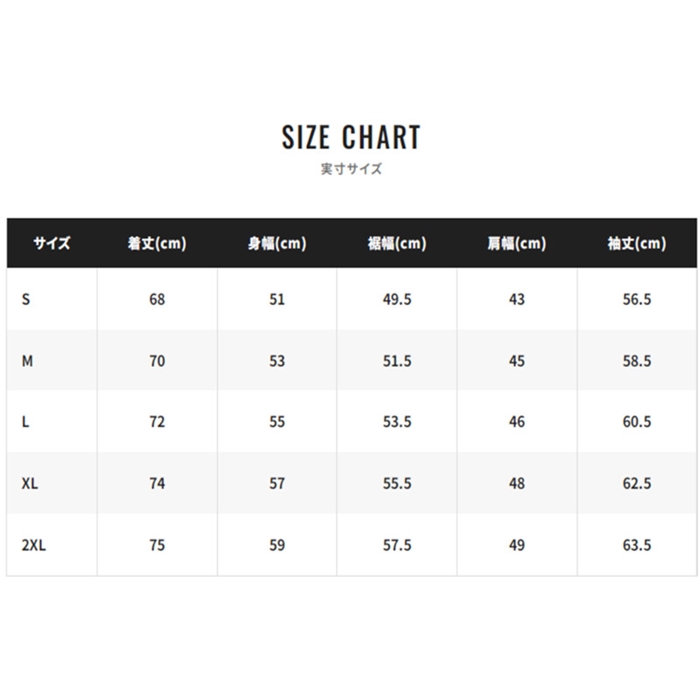Click the 68 length value for S

[x=157, y=299]
